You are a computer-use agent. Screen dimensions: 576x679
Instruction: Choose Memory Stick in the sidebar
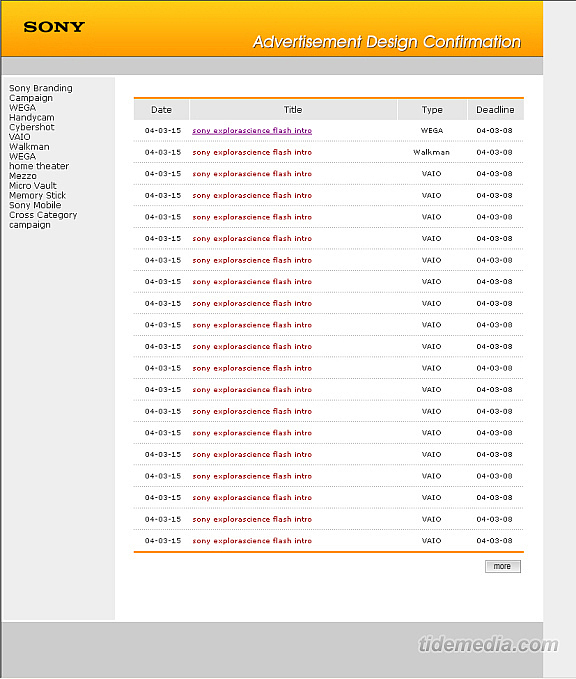37,195
